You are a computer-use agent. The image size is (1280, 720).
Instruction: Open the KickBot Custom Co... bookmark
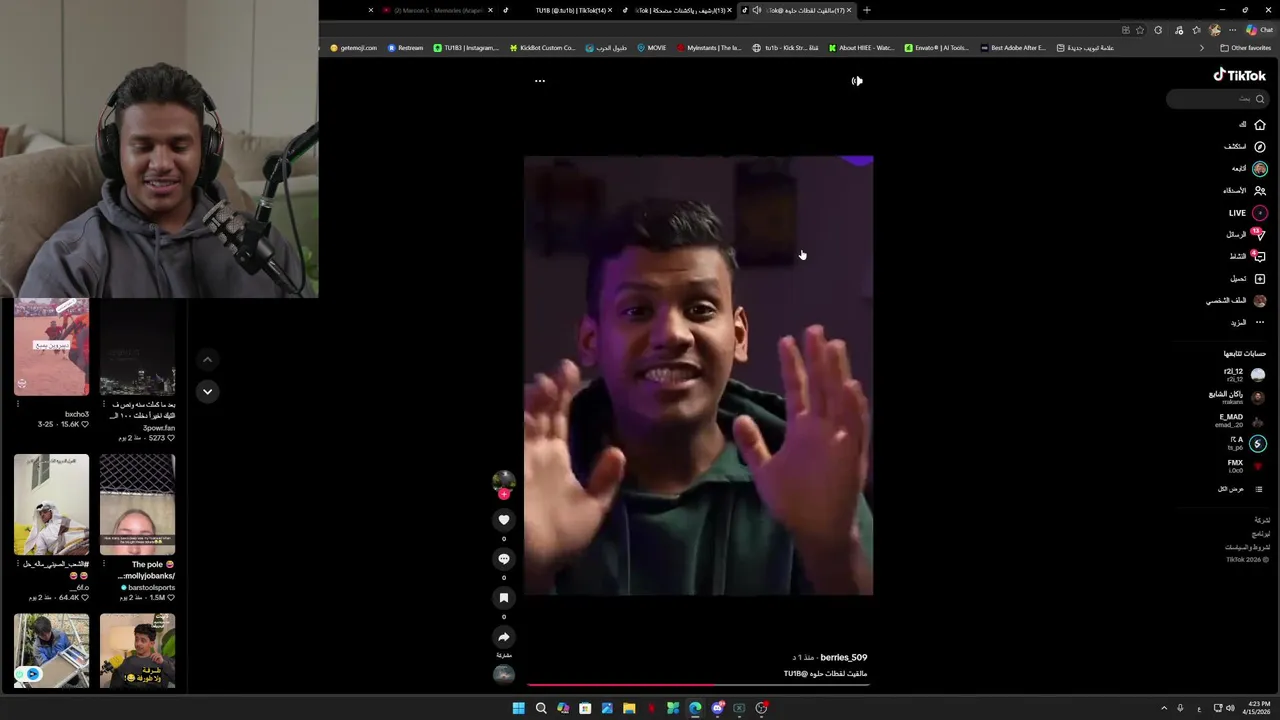(x=542, y=48)
